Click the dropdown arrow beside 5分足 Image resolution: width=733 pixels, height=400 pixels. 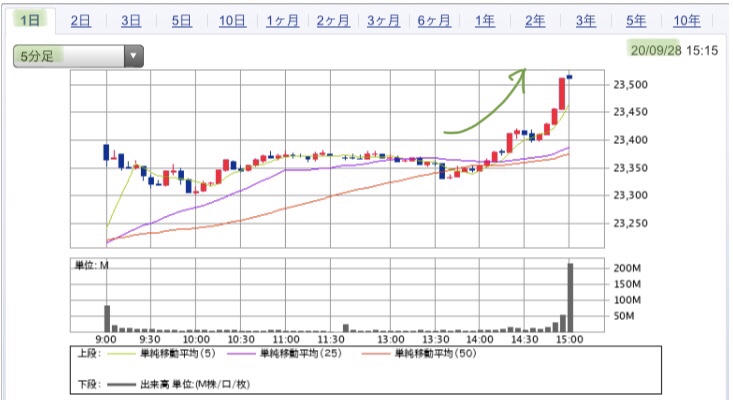(x=134, y=56)
